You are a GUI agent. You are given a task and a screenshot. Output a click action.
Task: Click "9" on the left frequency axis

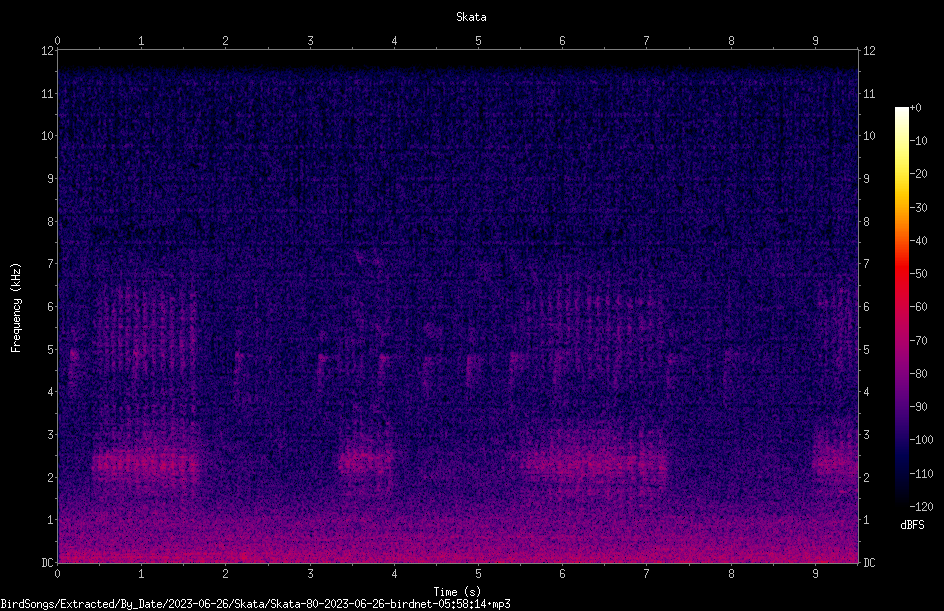pyautogui.click(x=51, y=179)
